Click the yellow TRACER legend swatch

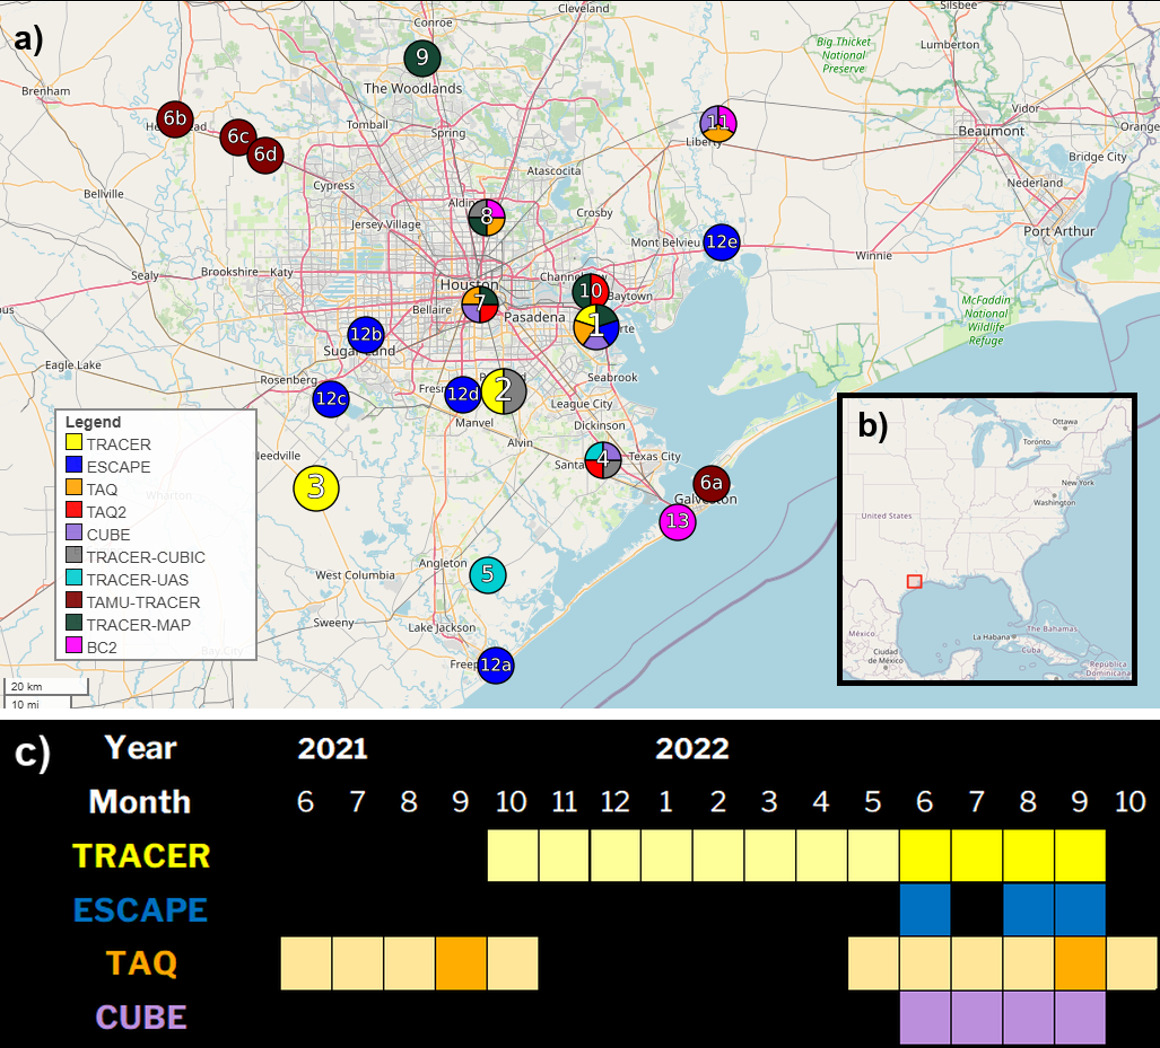click(74, 445)
